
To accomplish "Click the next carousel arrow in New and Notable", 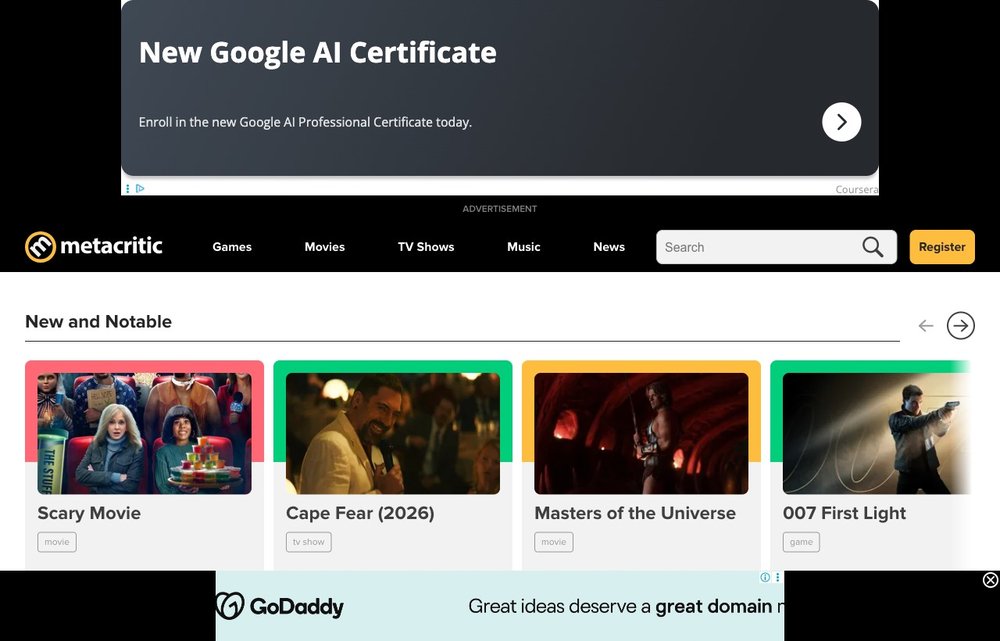I will 960,325.
